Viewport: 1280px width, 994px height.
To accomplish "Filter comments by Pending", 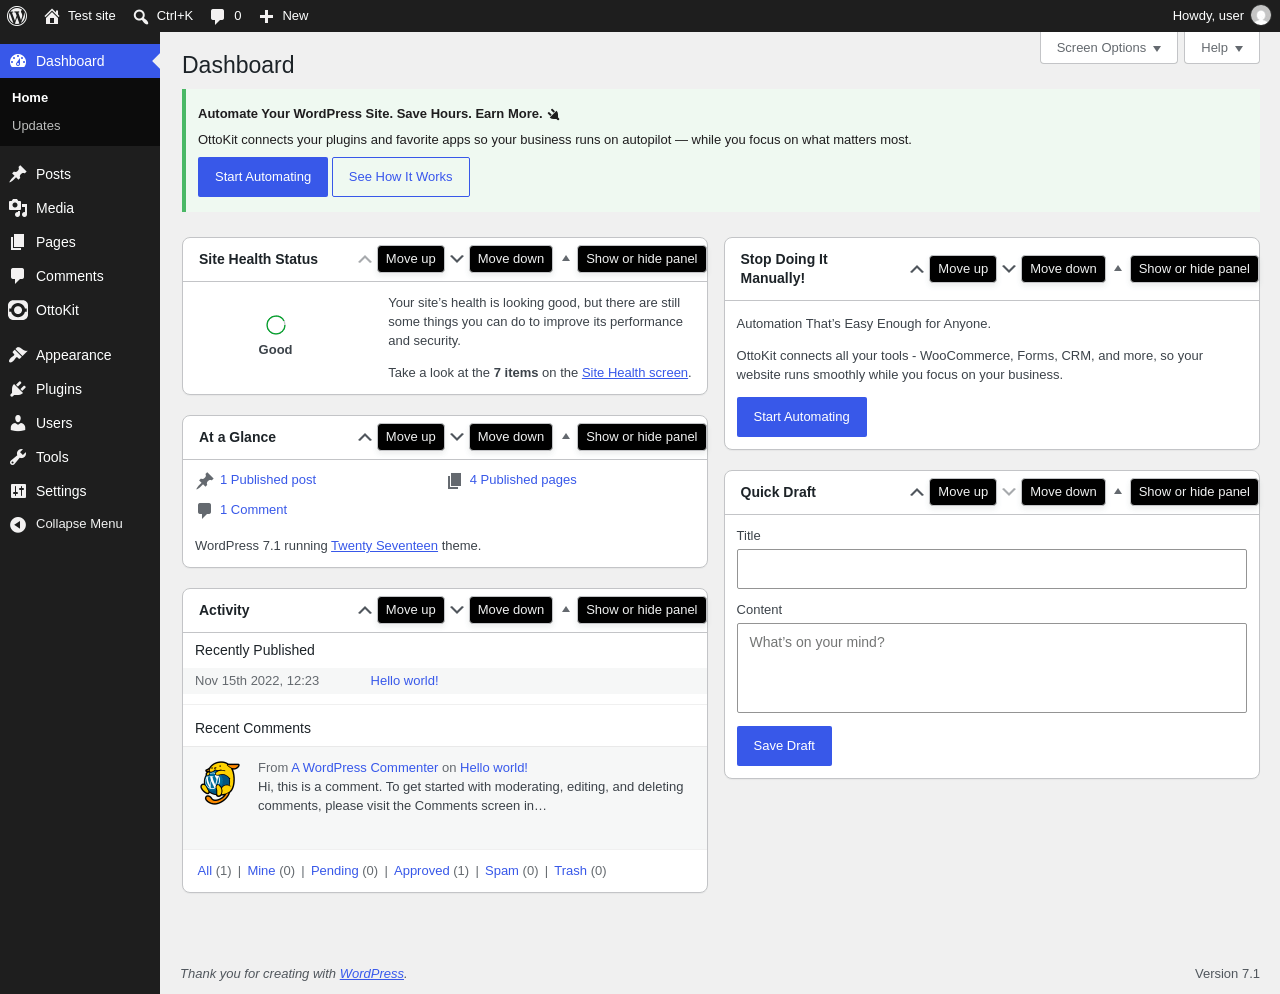I will [335, 871].
